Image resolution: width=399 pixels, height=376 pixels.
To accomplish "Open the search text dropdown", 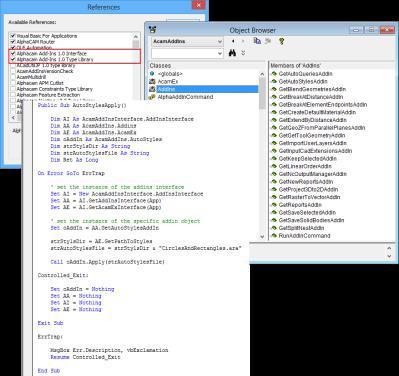I will (x=220, y=53).
